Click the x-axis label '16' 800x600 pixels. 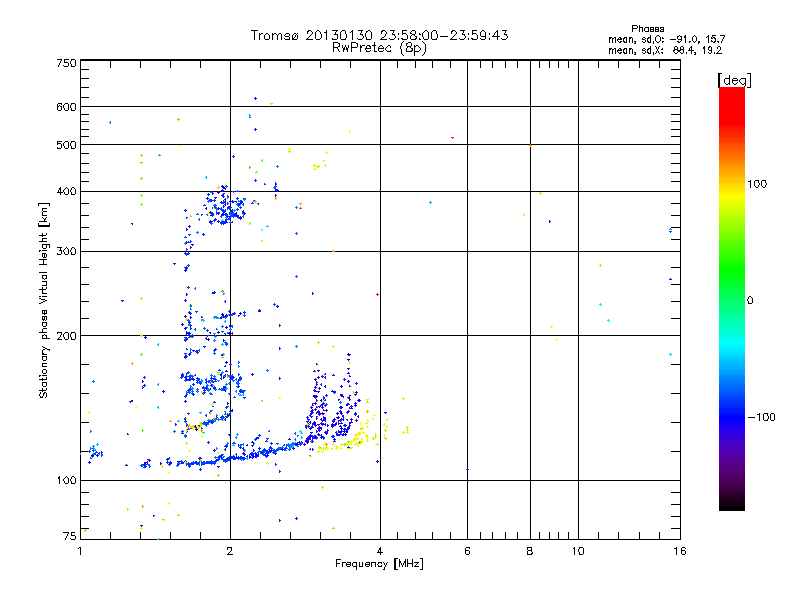click(x=680, y=551)
